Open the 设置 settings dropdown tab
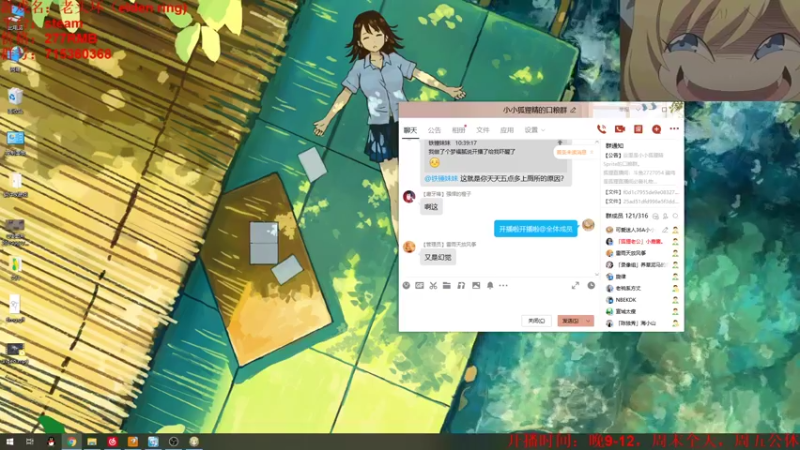This screenshot has height=450, width=800. click(x=534, y=130)
